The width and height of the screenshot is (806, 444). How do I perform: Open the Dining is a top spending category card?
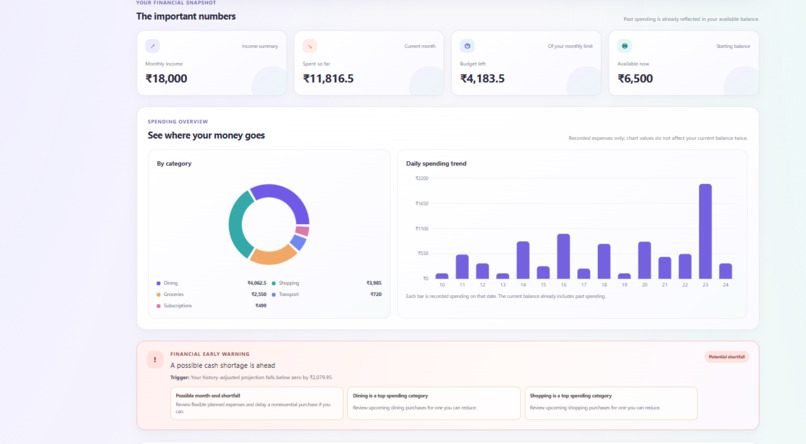(434, 403)
